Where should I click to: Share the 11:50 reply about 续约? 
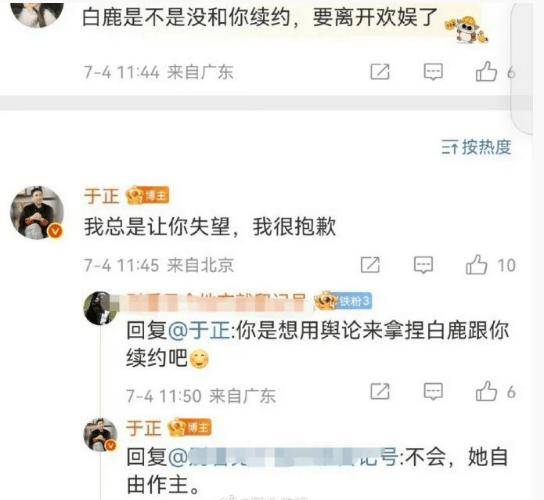click(x=380, y=391)
